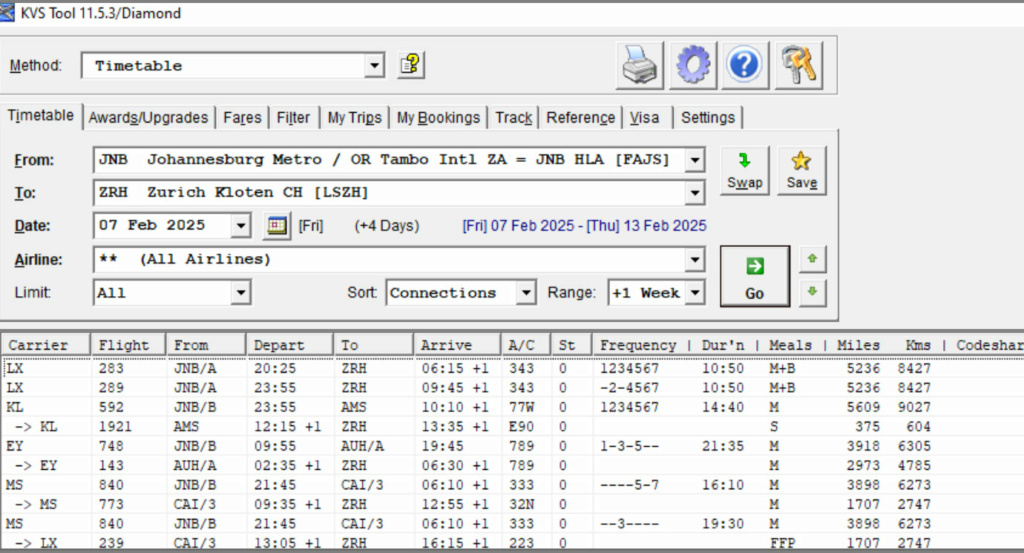This screenshot has width=1024, height=553.
Task: Expand the Method dropdown
Action: pos(374,65)
